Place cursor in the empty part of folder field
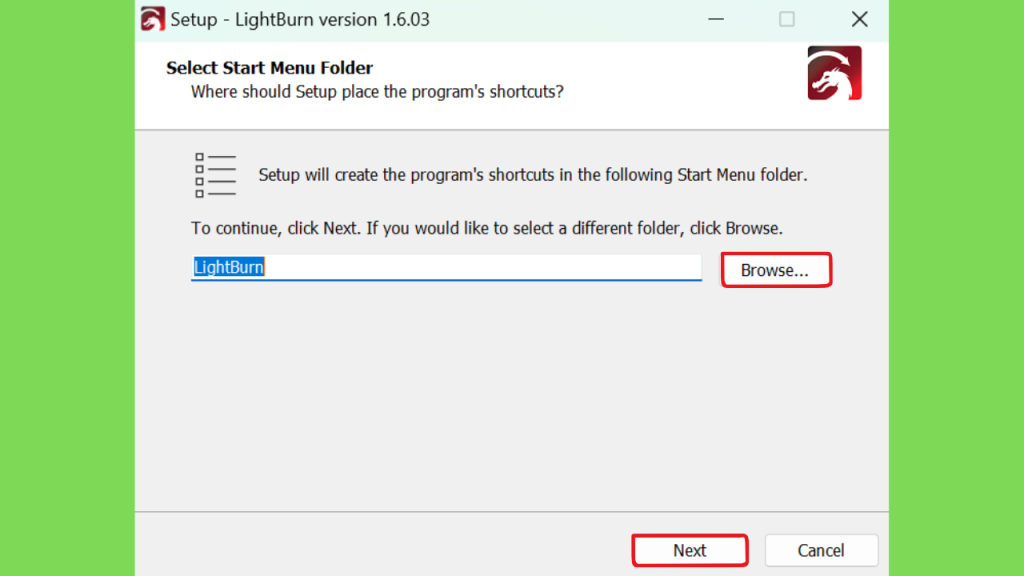 tap(483, 267)
